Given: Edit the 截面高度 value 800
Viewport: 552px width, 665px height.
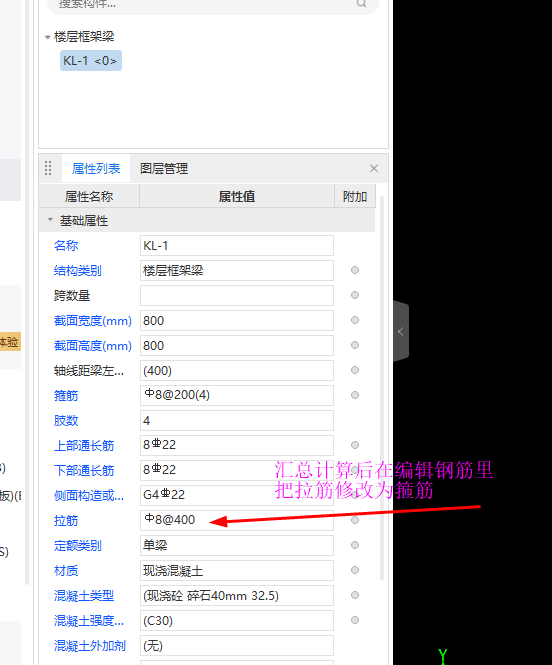Looking at the screenshot, I should (237, 346).
